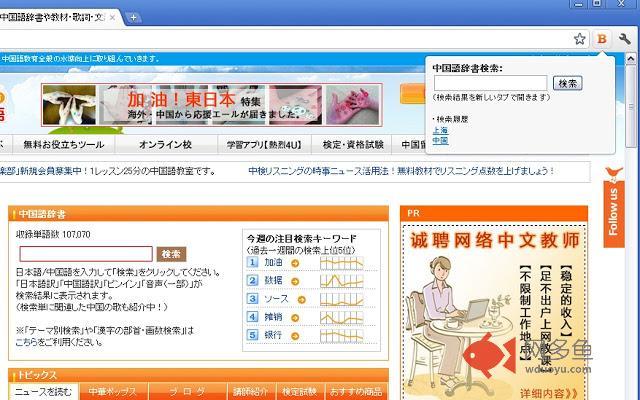640x400 pixels.
Task: Open the wrench settings menu
Action: click(x=624, y=39)
